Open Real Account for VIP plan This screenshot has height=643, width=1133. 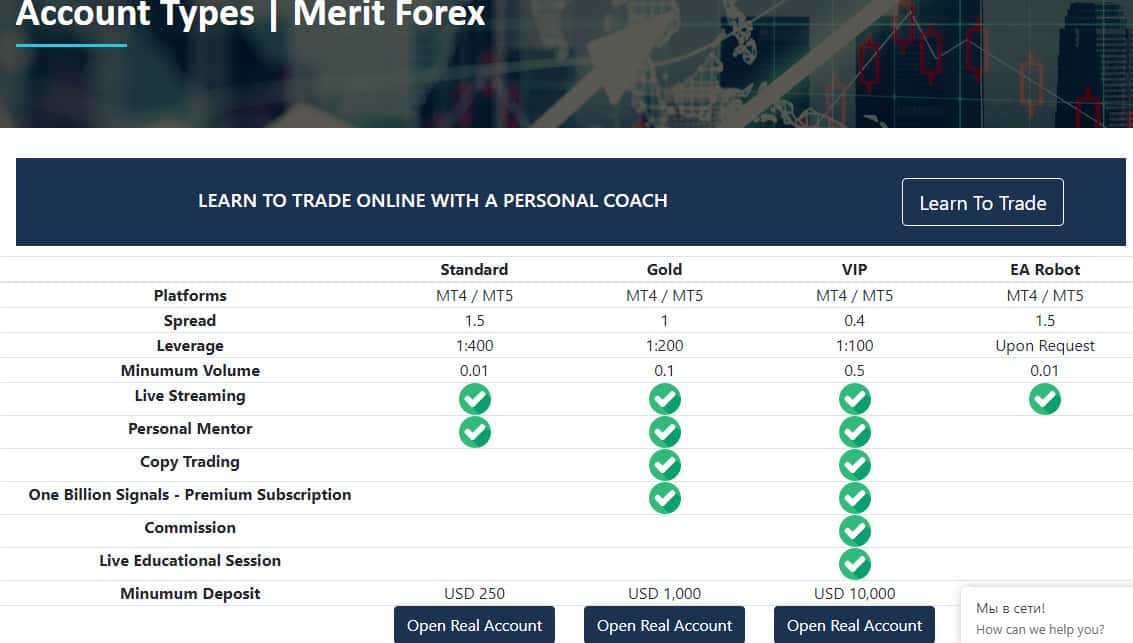pyautogui.click(x=854, y=625)
